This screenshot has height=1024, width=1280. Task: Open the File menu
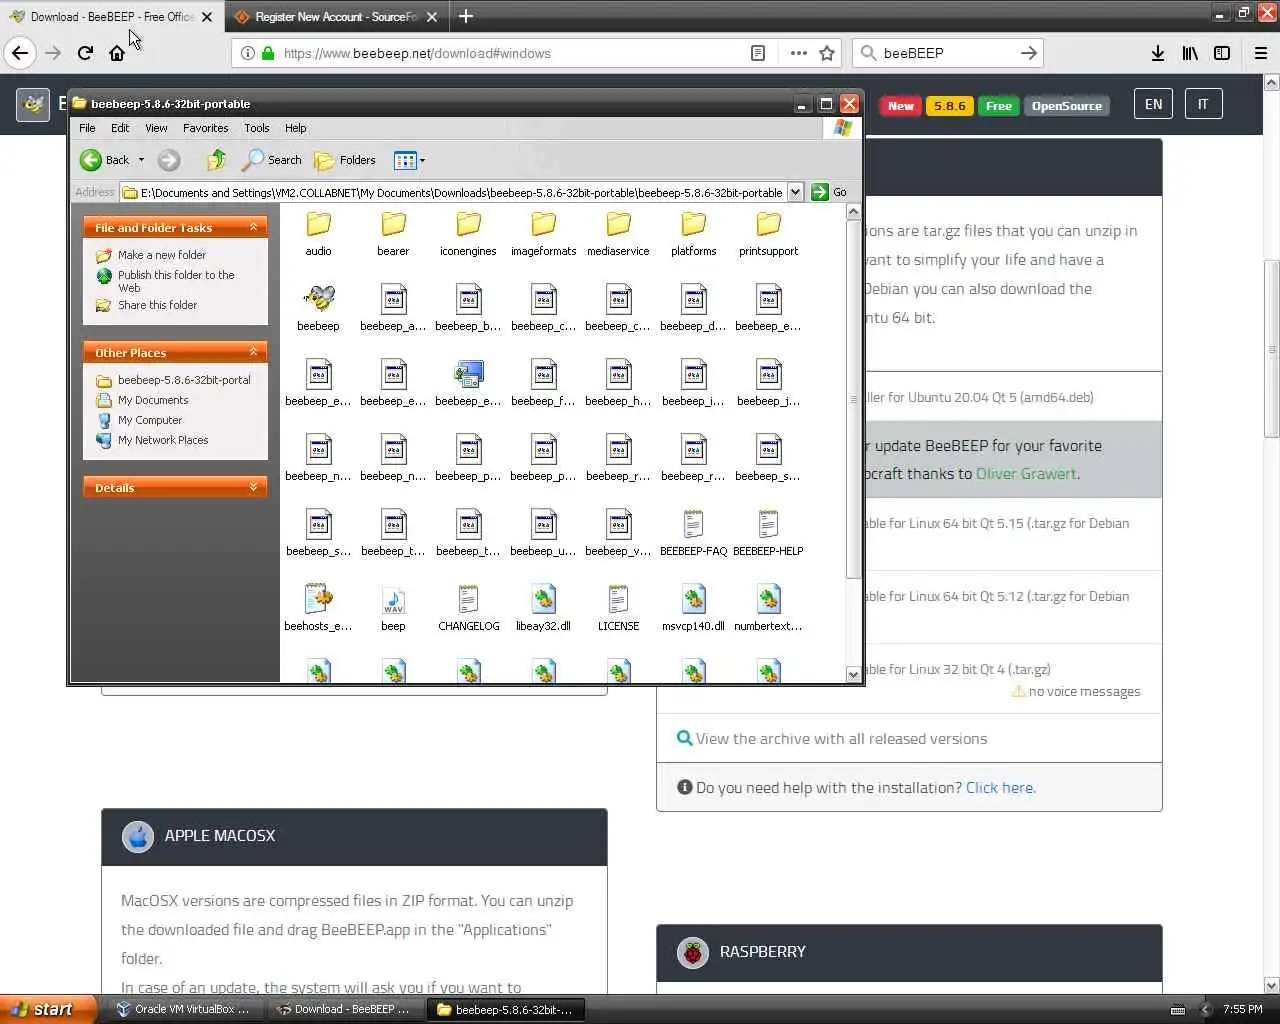point(87,128)
